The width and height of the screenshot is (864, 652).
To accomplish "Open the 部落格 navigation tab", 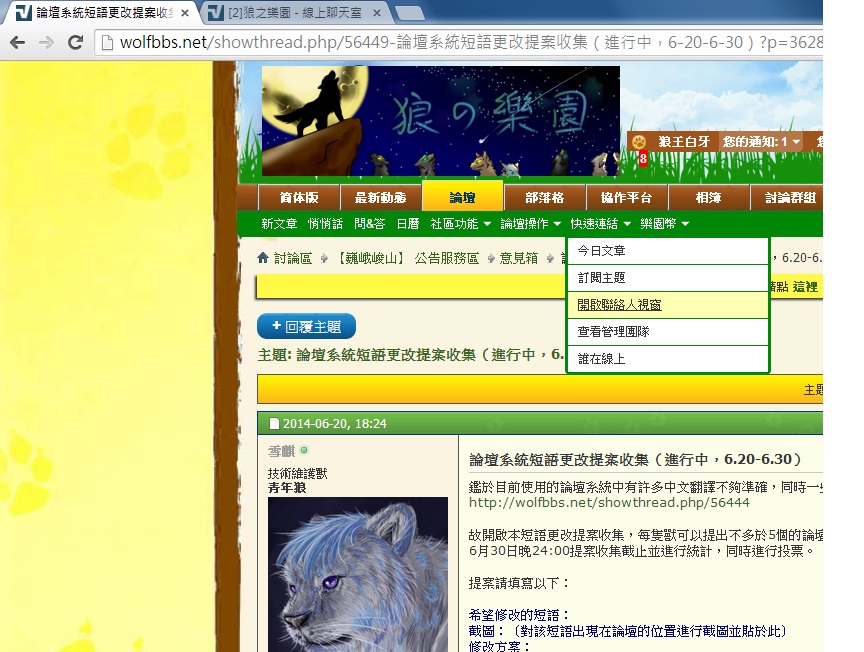I will pyautogui.click(x=544, y=197).
